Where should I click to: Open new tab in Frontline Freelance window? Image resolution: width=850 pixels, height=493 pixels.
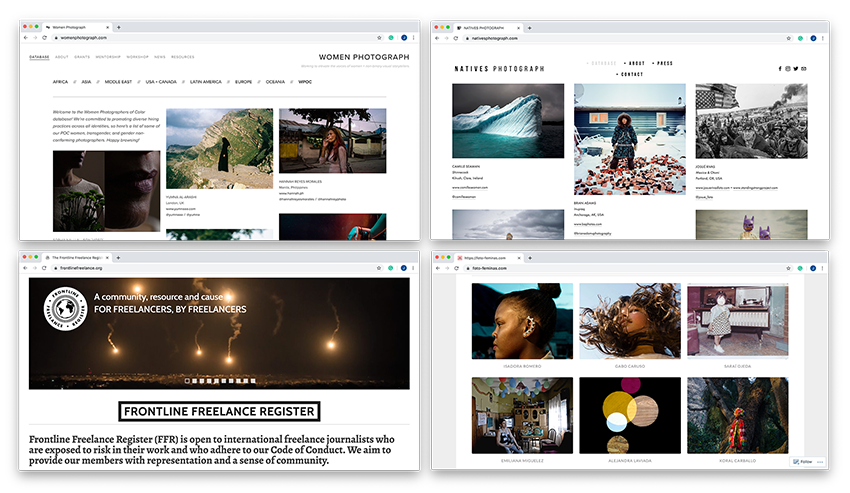tap(118, 258)
